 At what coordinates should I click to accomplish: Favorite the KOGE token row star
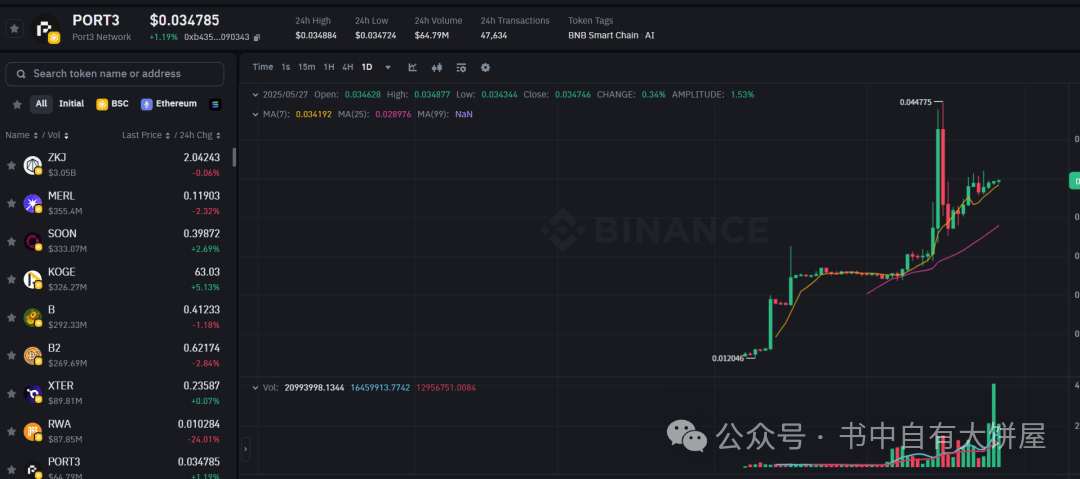coord(11,279)
